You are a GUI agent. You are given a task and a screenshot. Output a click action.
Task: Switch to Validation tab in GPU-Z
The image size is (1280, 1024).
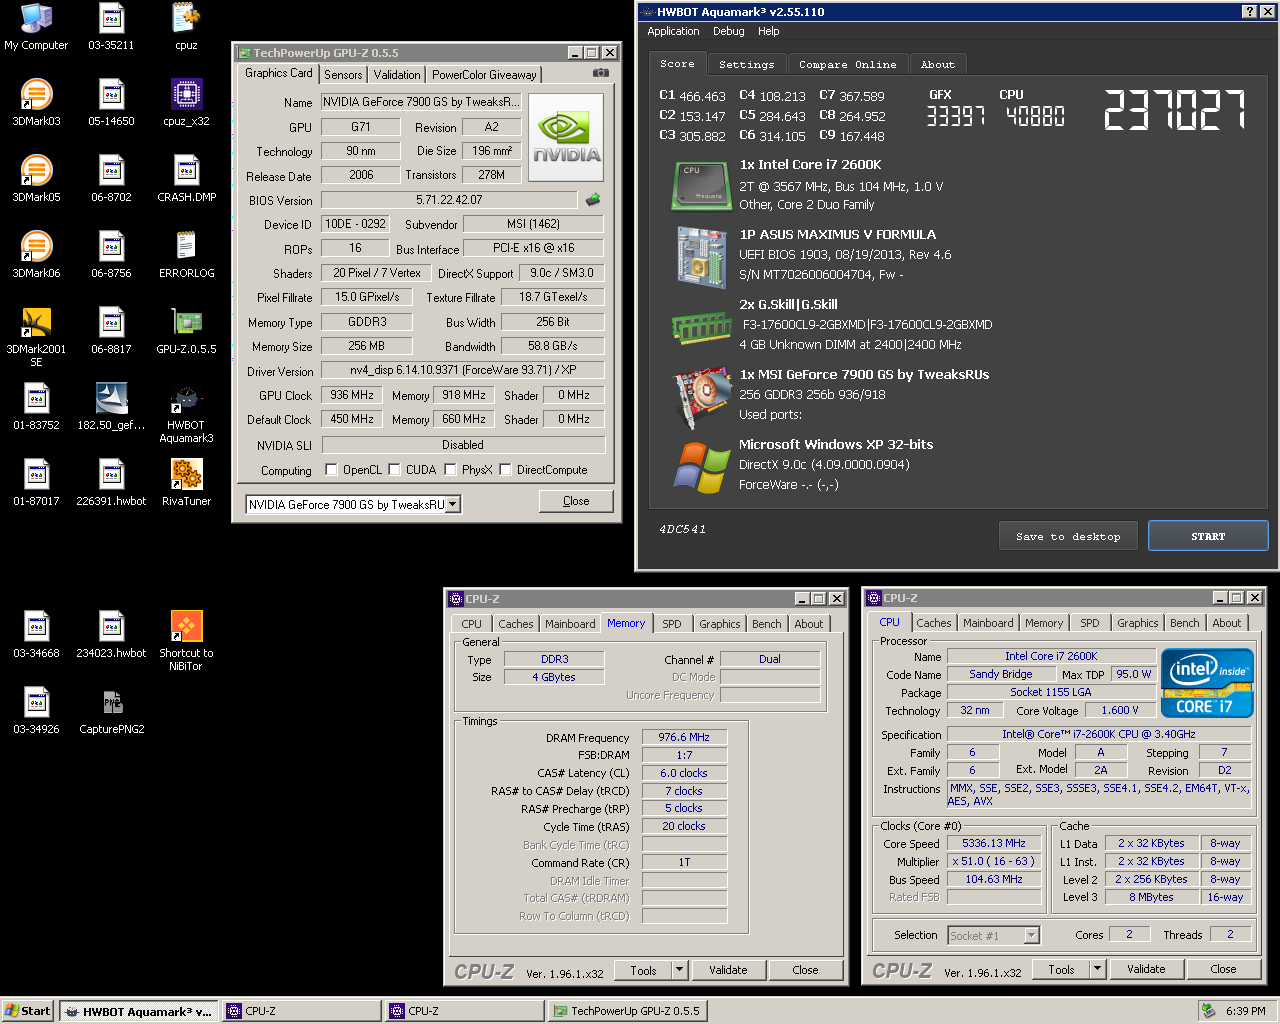(397, 75)
